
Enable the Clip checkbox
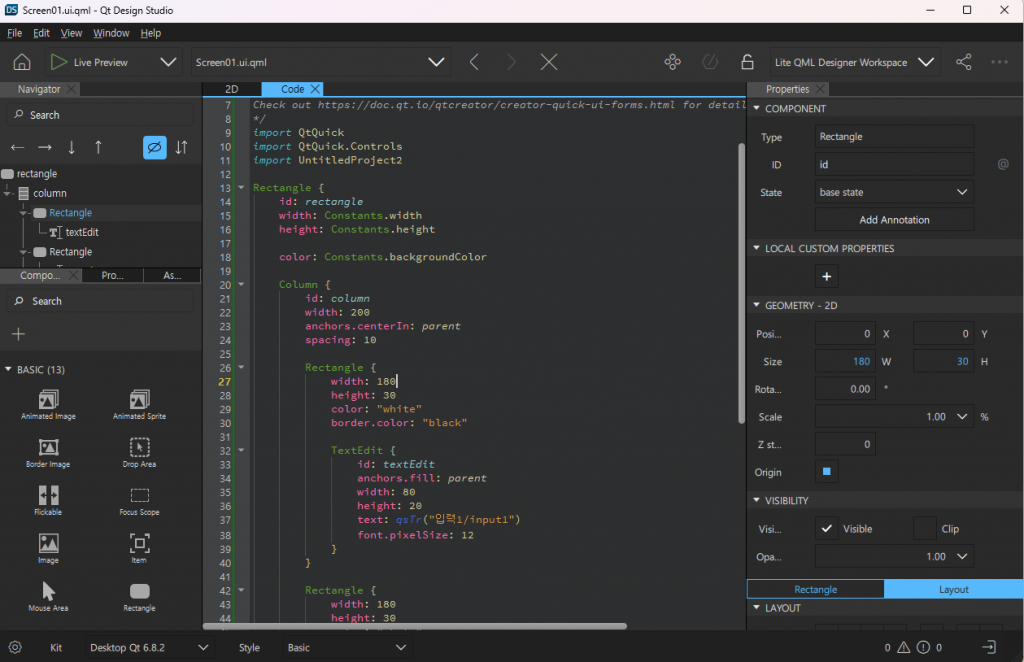tap(925, 528)
